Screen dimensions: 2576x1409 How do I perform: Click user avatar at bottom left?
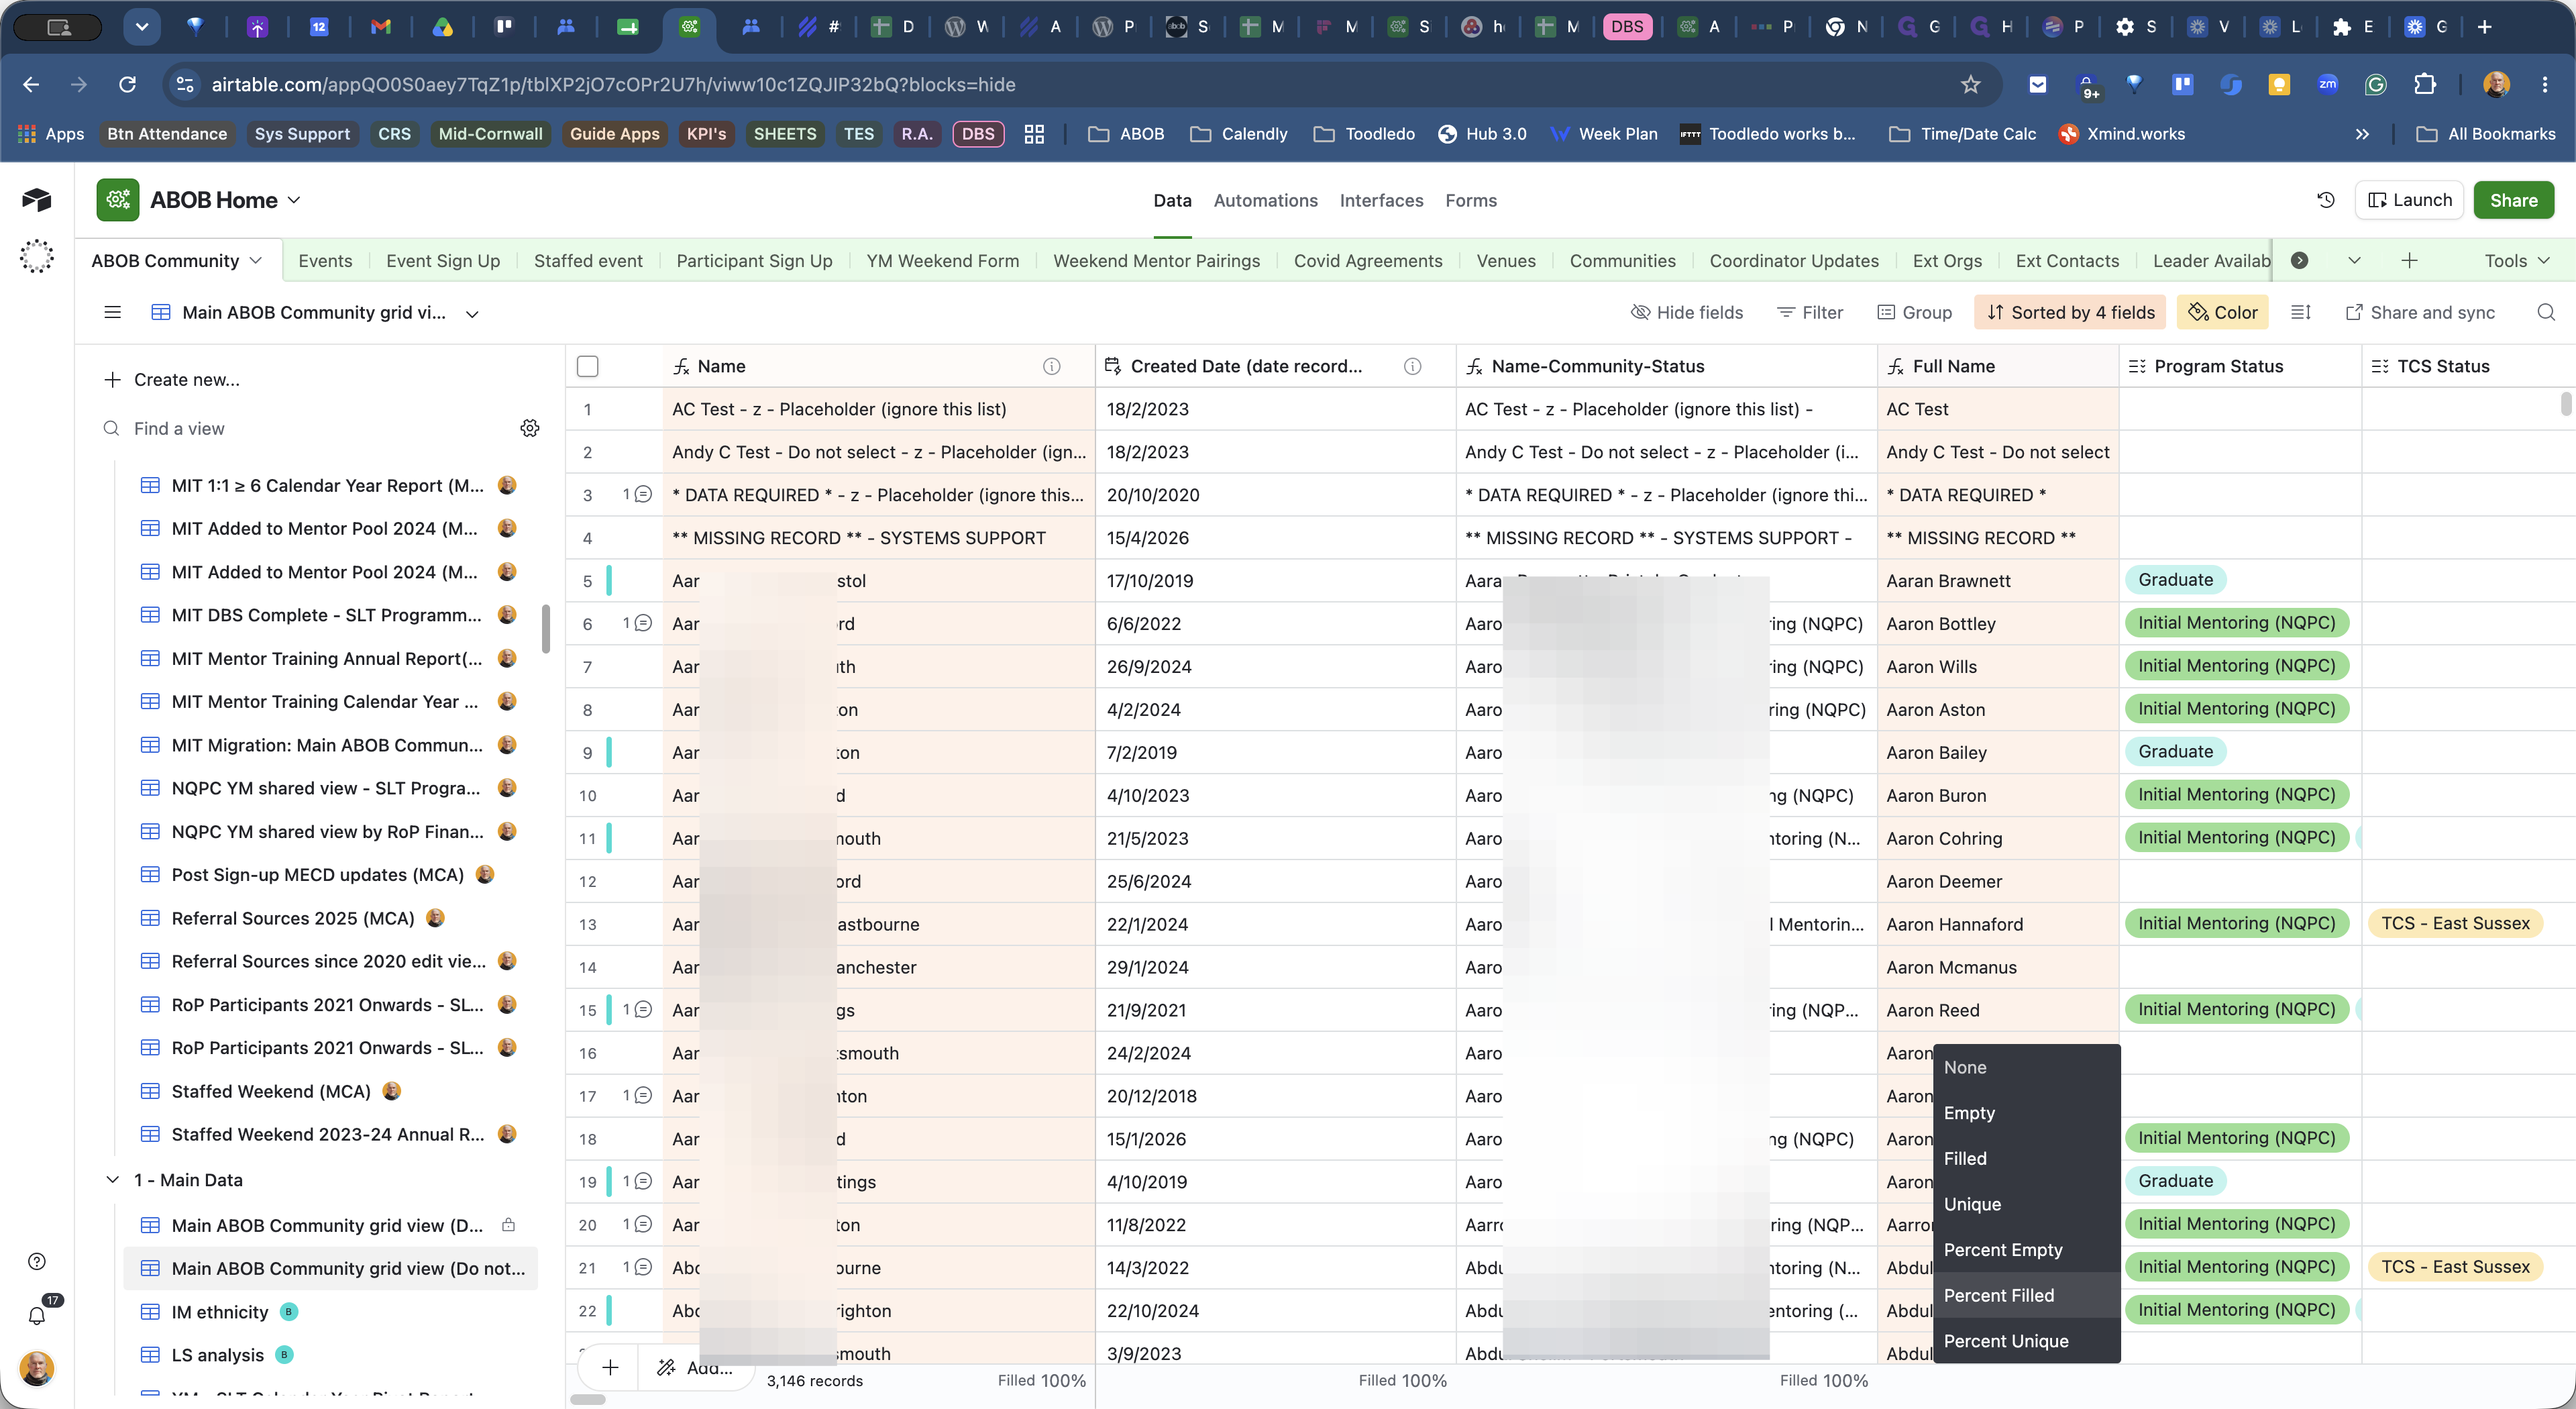click(x=37, y=1368)
